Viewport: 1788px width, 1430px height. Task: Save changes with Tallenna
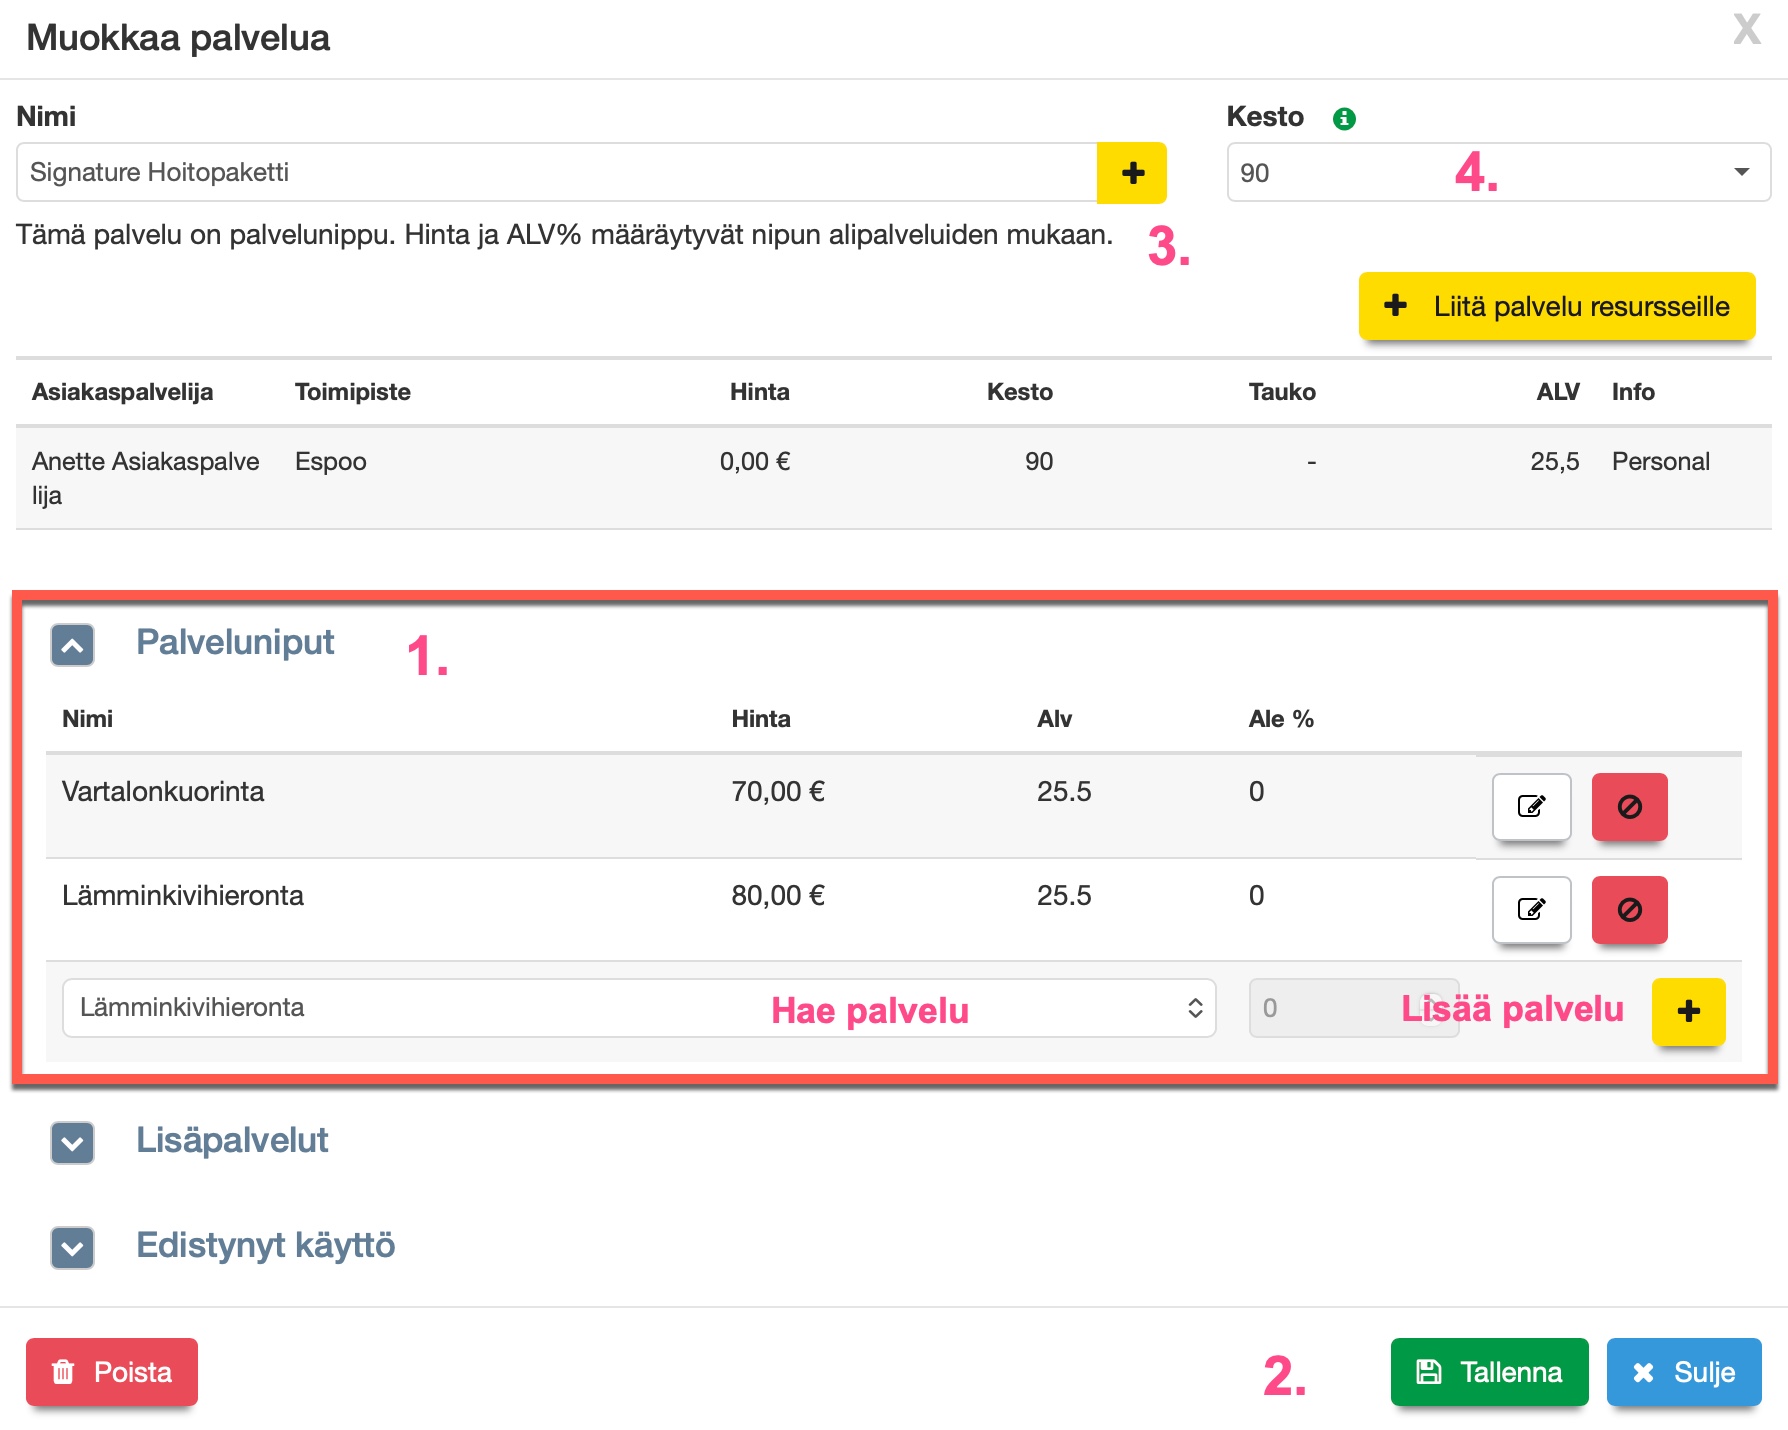(x=1488, y=1372)
